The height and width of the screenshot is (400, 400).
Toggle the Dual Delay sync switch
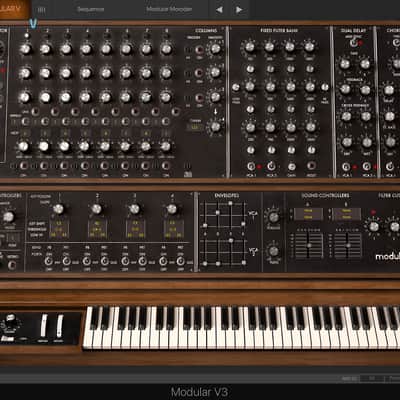[354, 43]
